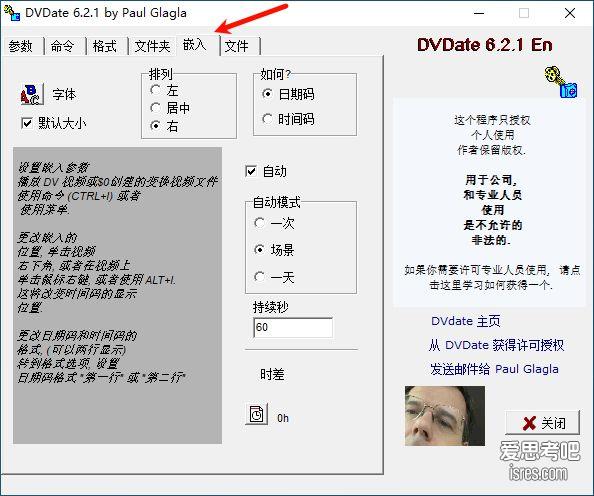Select 场景 auto mode
This screenshot has width=594, height=496.
coord(259,250)
